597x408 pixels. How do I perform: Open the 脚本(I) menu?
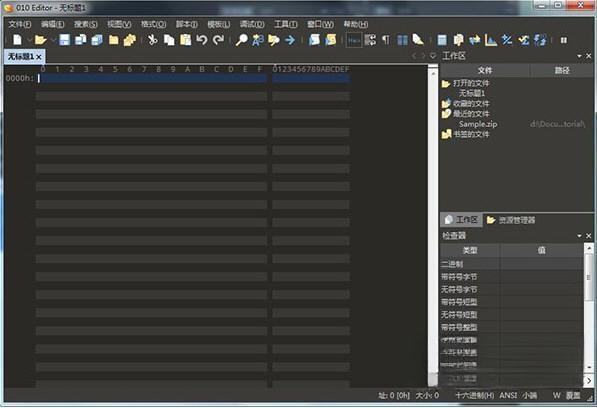click(186, 24)
